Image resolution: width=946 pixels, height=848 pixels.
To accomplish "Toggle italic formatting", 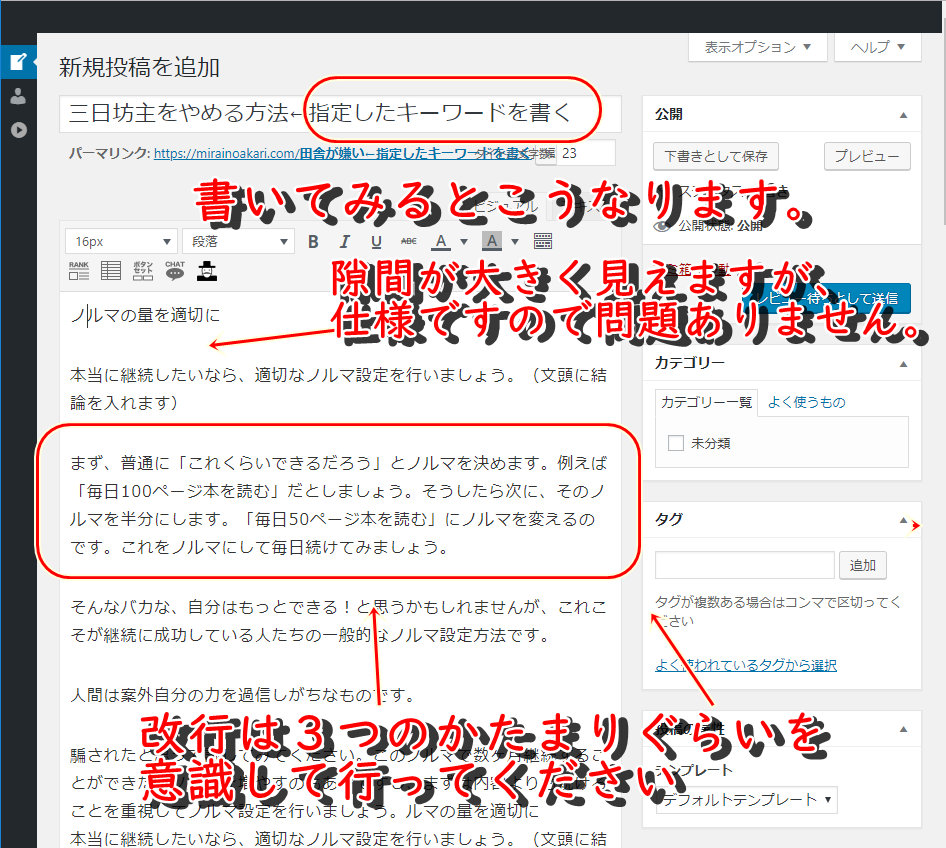I will (x=344, y=242).
